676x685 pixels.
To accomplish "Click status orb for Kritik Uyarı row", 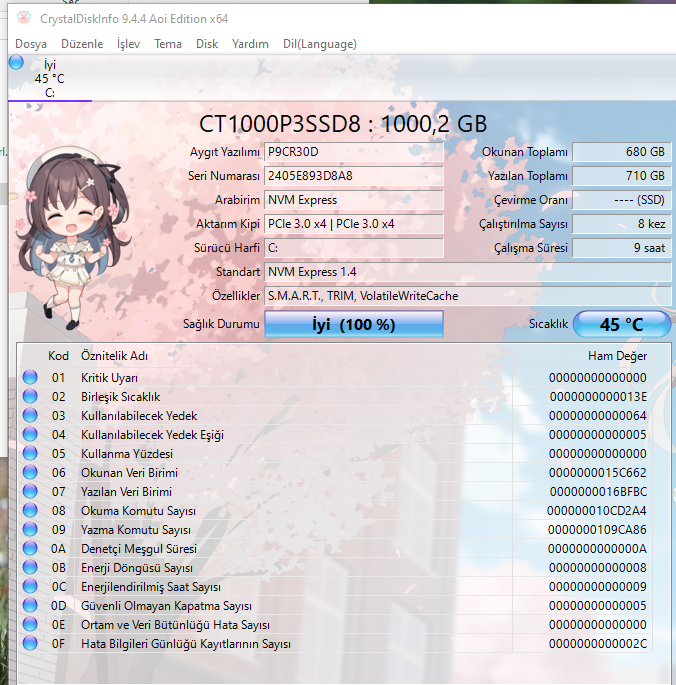I will (30, 377).
